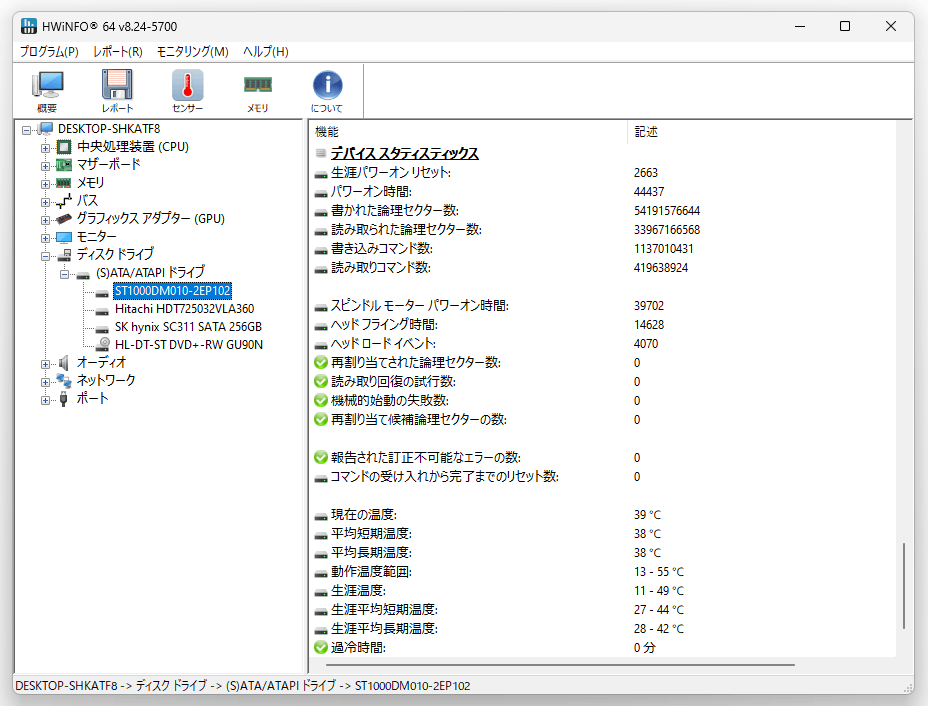Open the プログラム(P) menu
This screenshot has height=706, width=928.
[49, 51]
